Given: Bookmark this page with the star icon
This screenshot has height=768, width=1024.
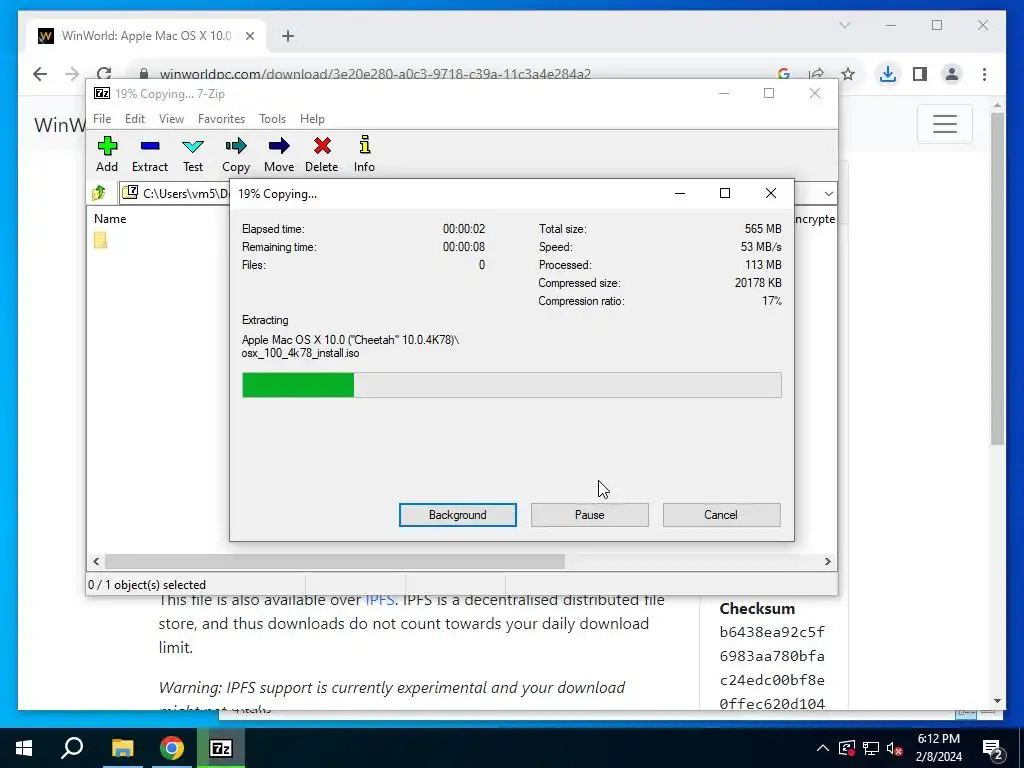Looking at the screenshot, I should [848, 74].
